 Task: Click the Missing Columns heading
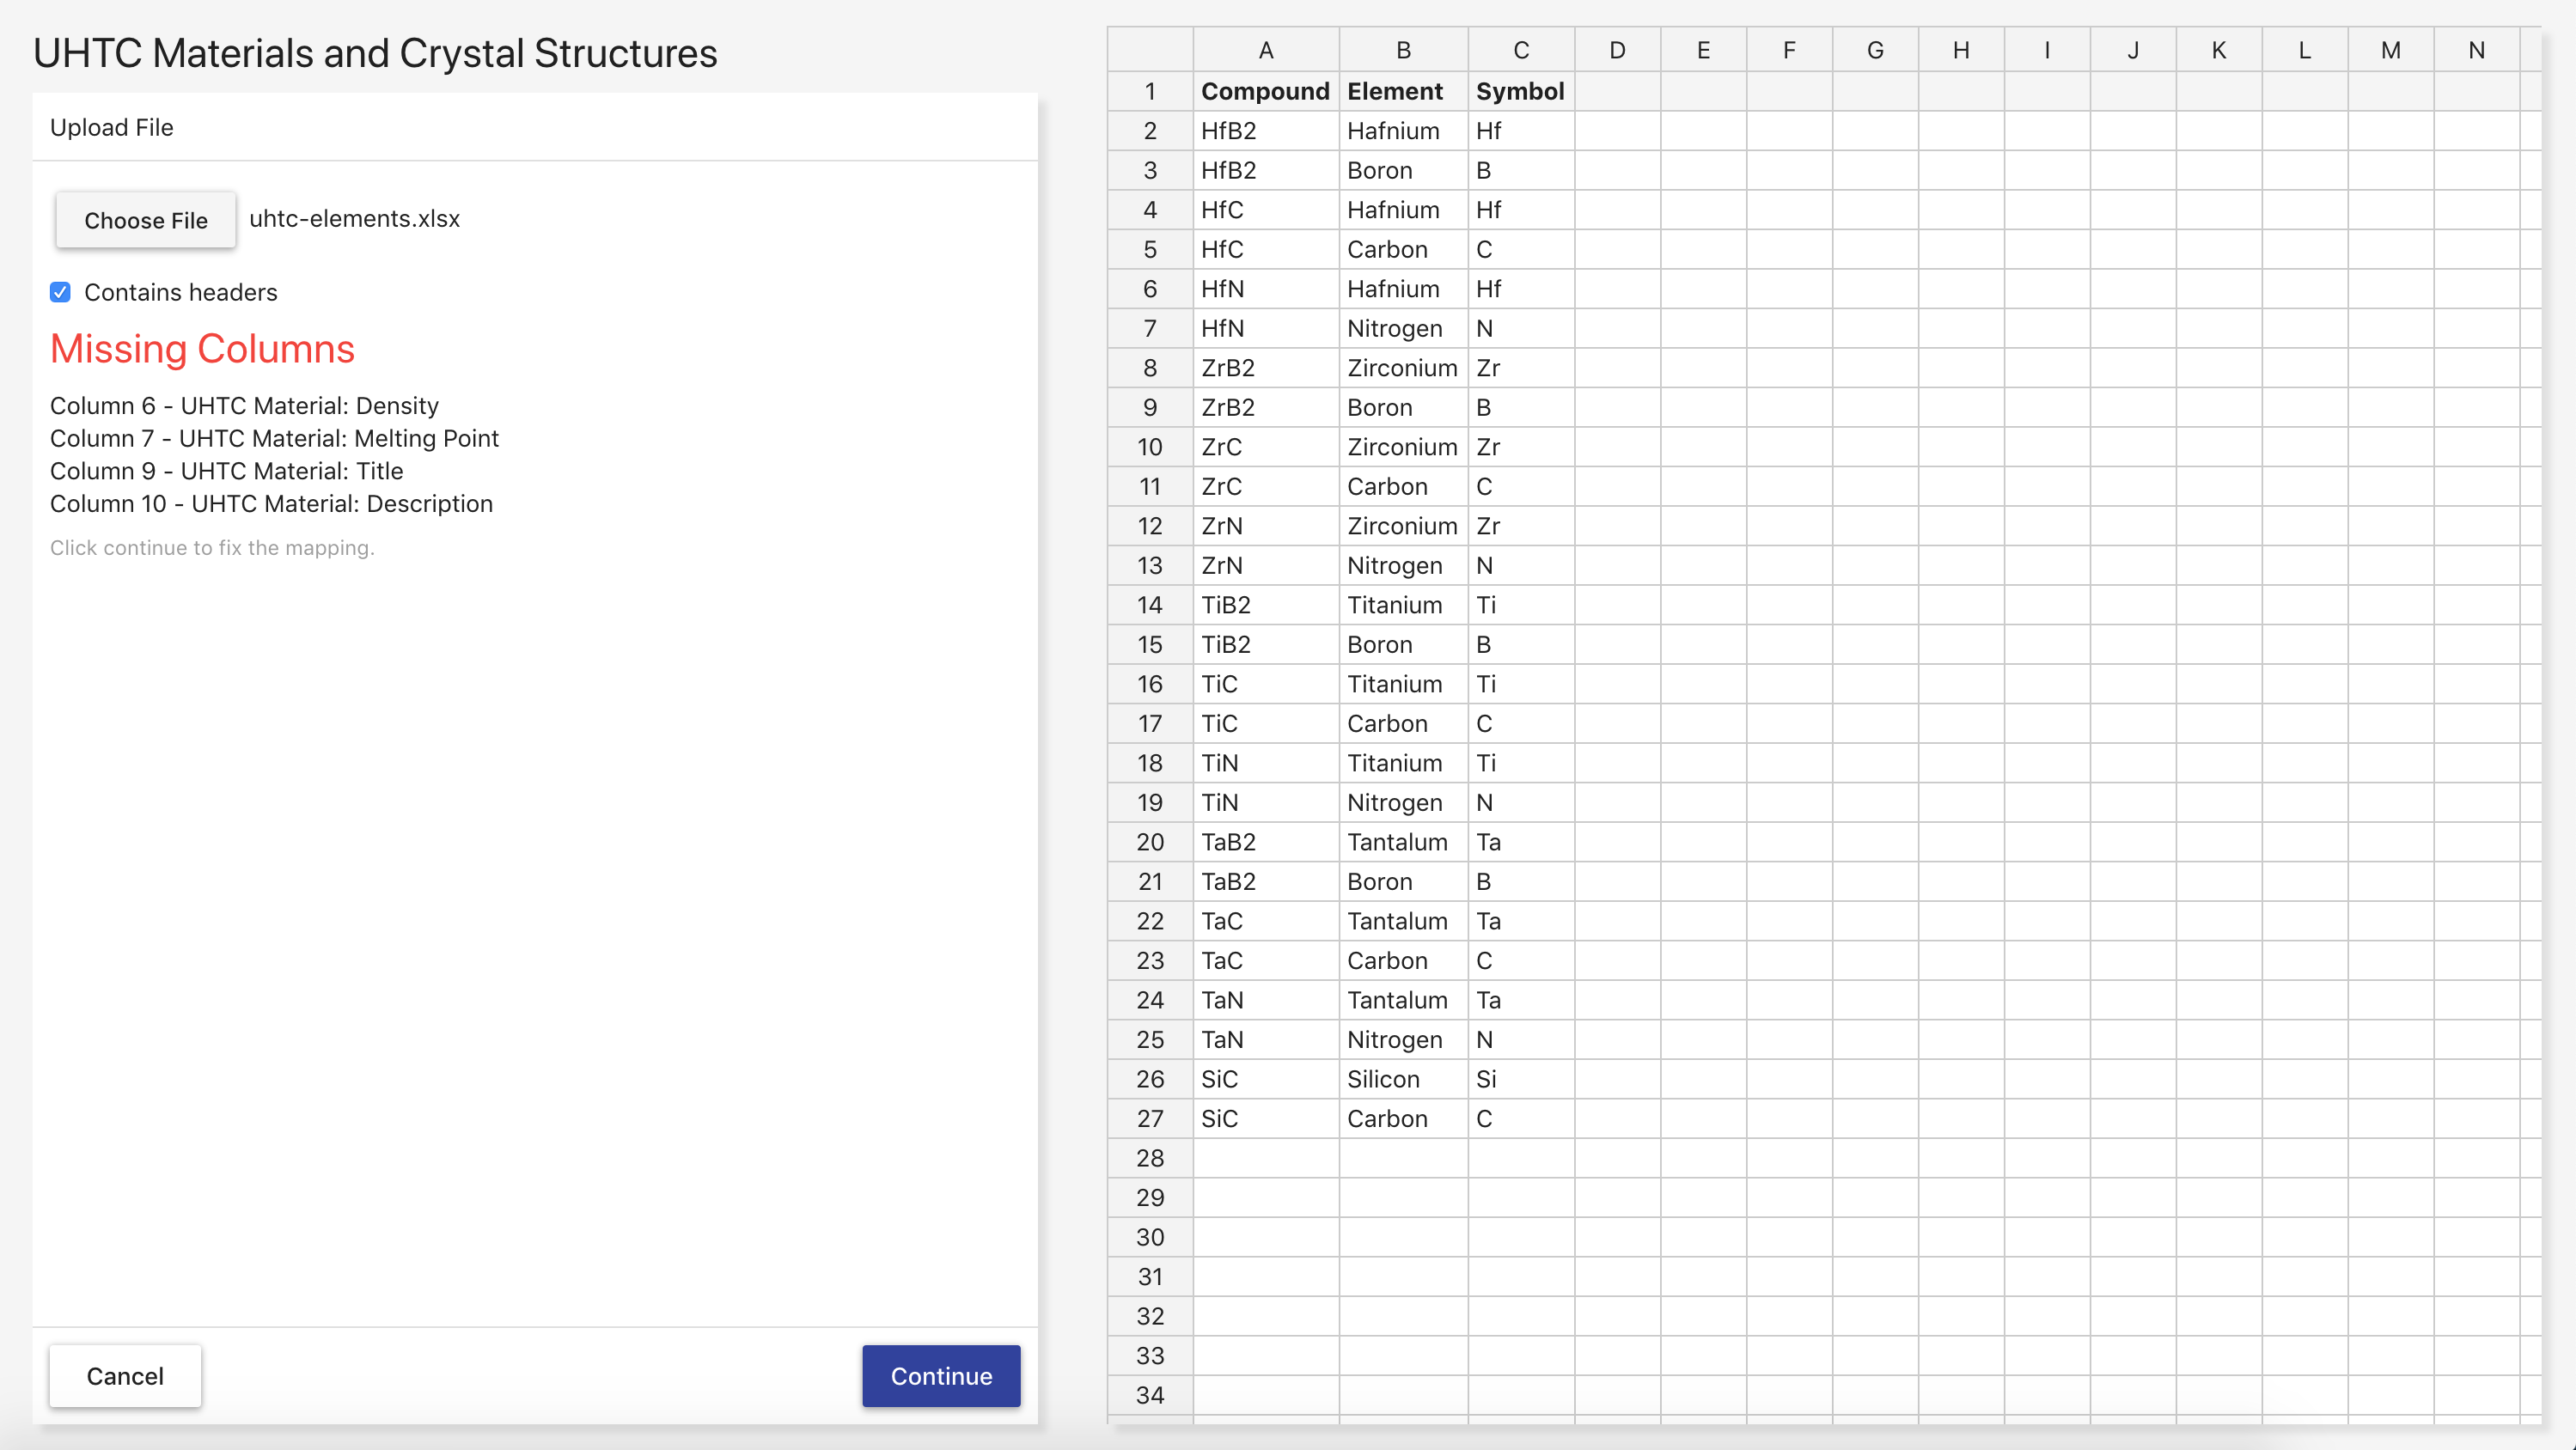(x=202, y=349)
